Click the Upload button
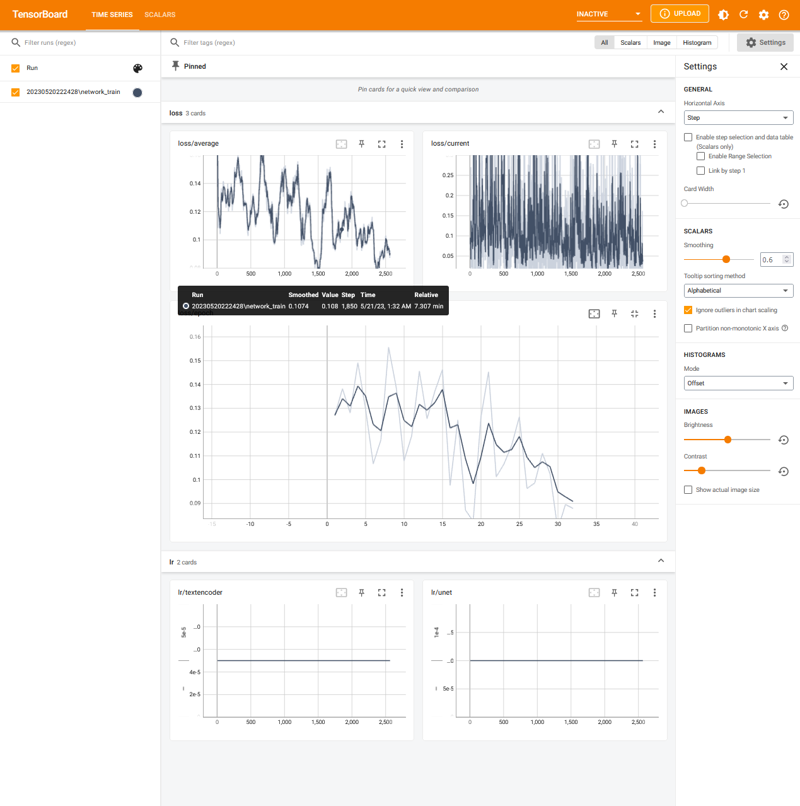The width and height of the screenshot is (800, 806). click(680, 14)
